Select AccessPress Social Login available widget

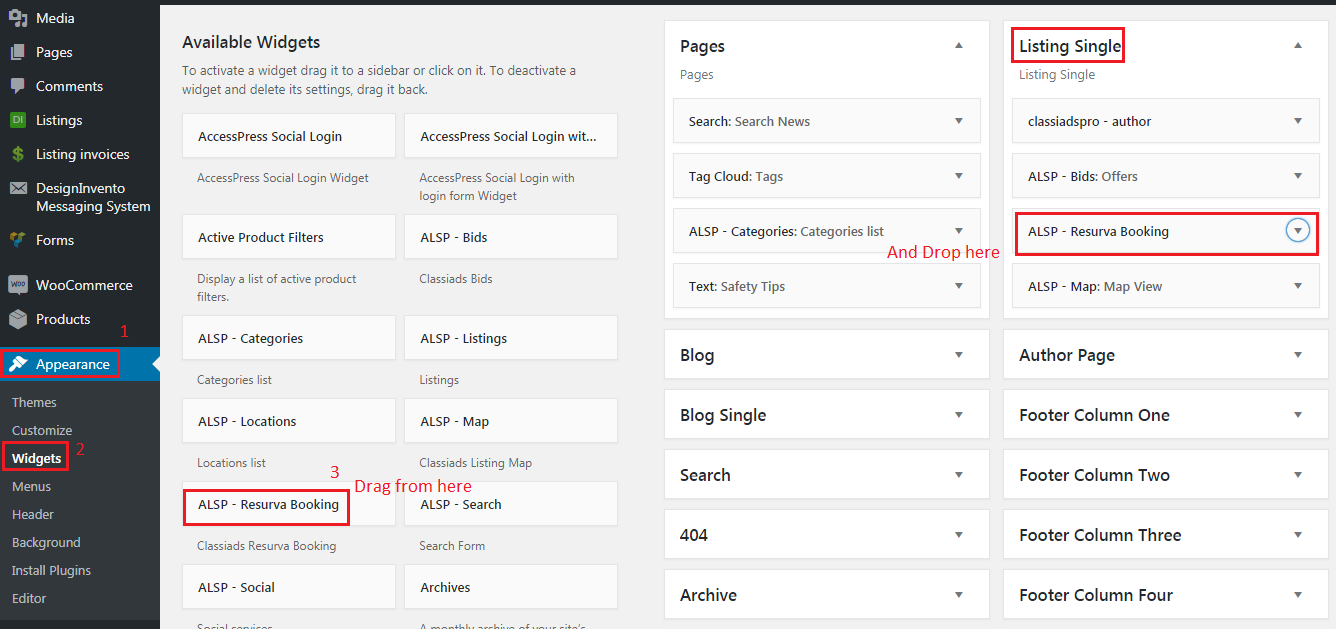click(289, 136)
